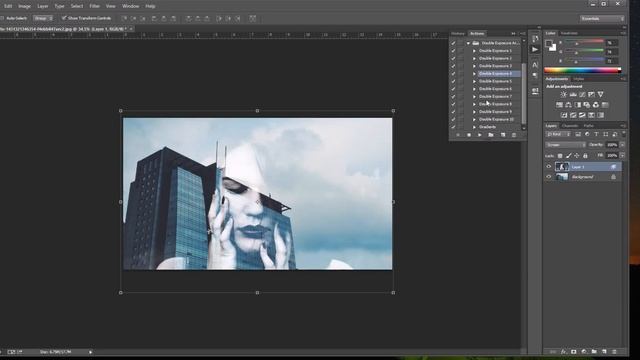Open the Window menu
This screenshot has height=360, width=640.
(x=131, y=6)
